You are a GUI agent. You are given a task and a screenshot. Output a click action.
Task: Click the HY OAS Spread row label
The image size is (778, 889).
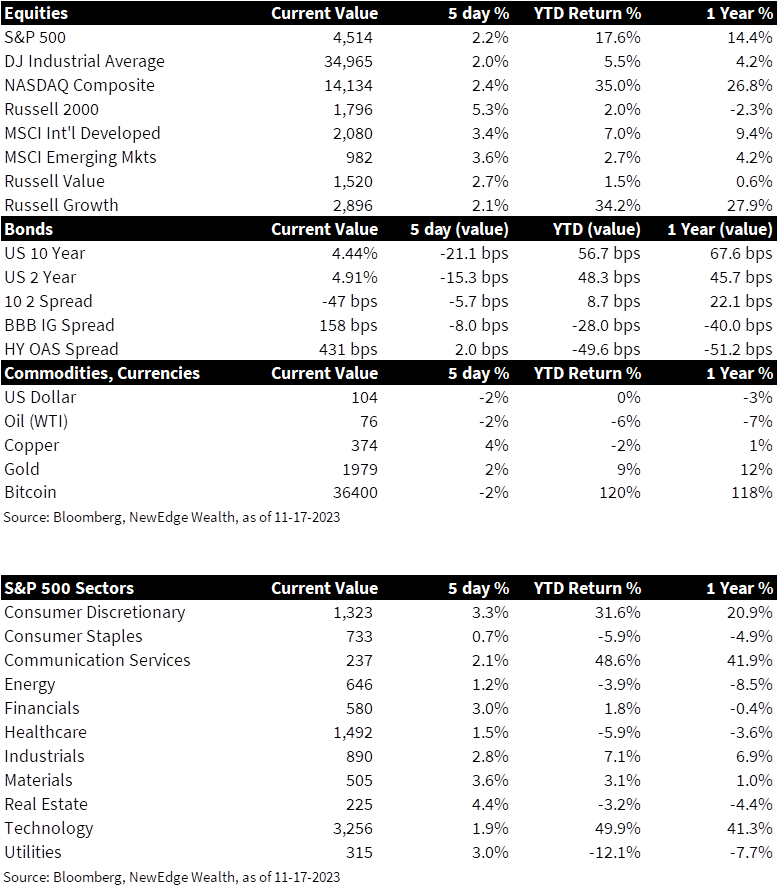pos(61,349)
